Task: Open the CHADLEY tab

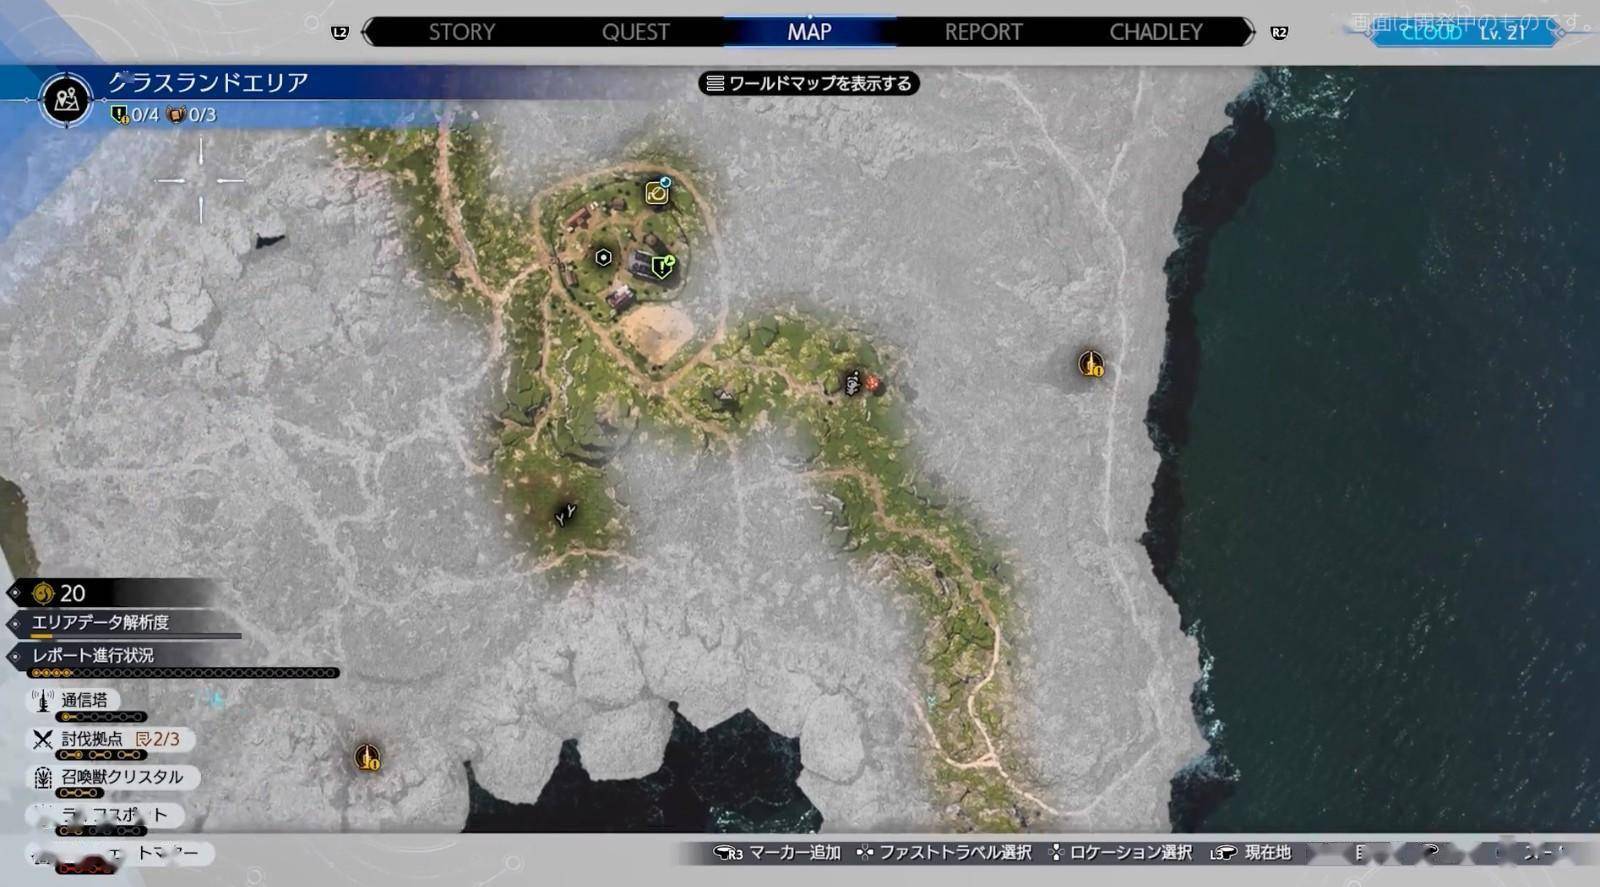Action: click(x=1155, y=32)
